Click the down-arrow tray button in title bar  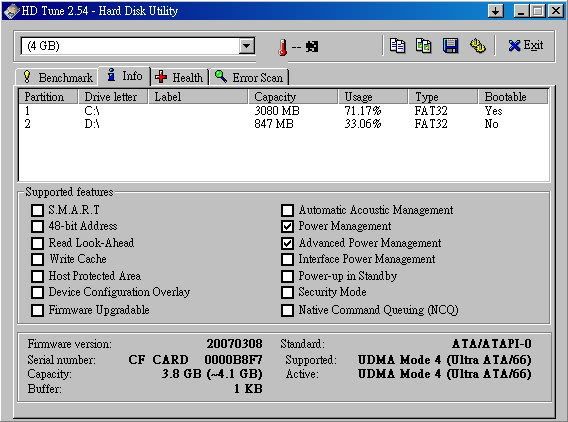(496, 11)
